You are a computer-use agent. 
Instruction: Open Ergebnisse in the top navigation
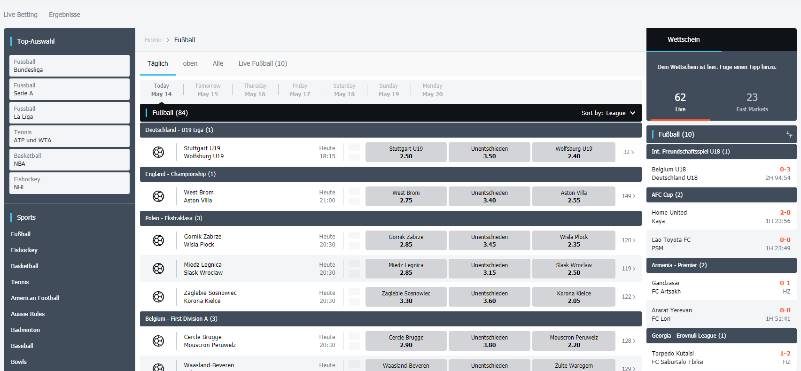(x=64, y=15)
